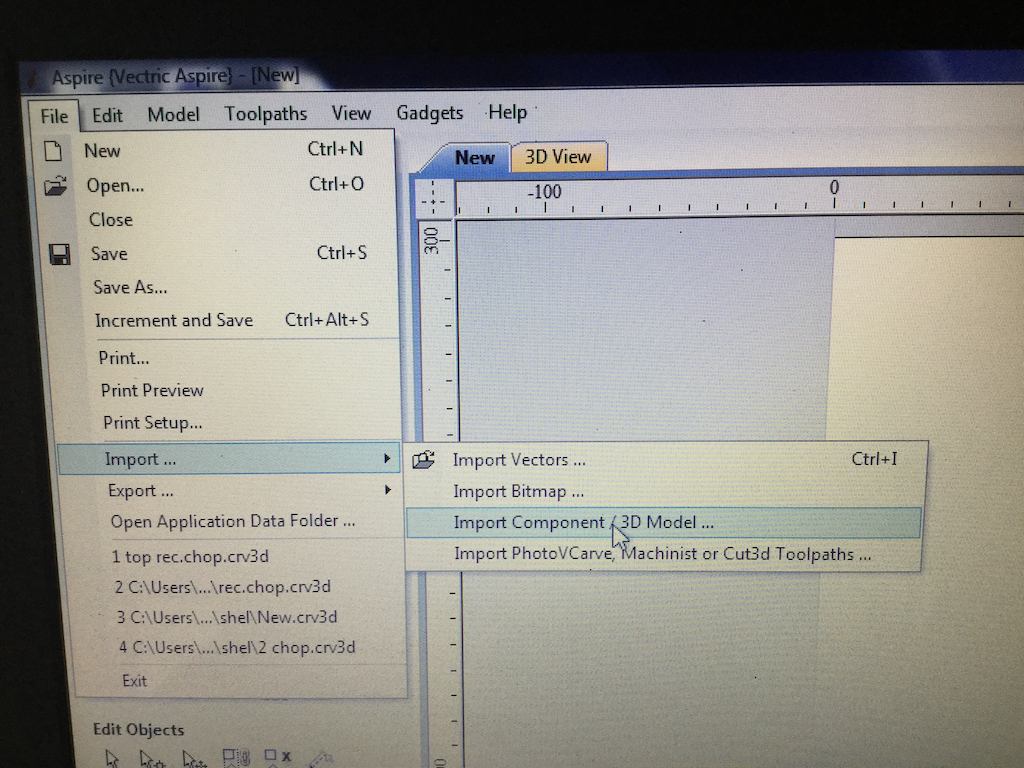
Task: Click the Aspire window title bar text
Action: tap(176, 76)
